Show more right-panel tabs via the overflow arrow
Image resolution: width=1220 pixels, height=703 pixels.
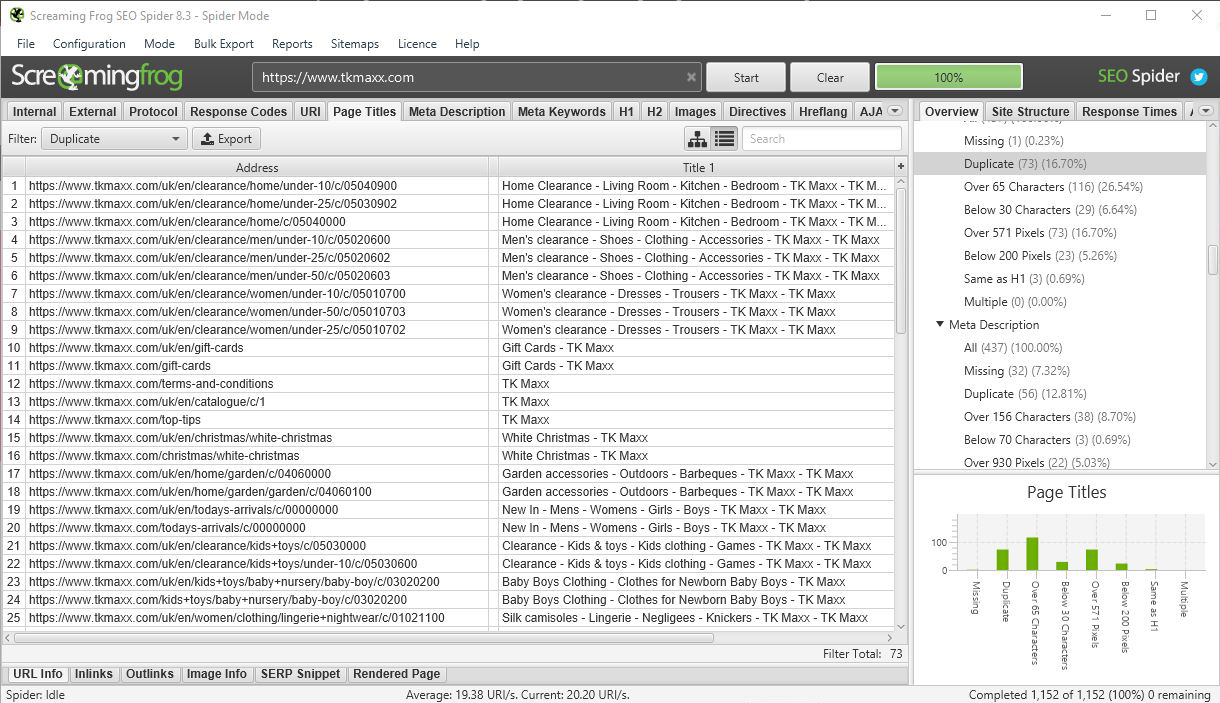click(x=1206, y=111)
